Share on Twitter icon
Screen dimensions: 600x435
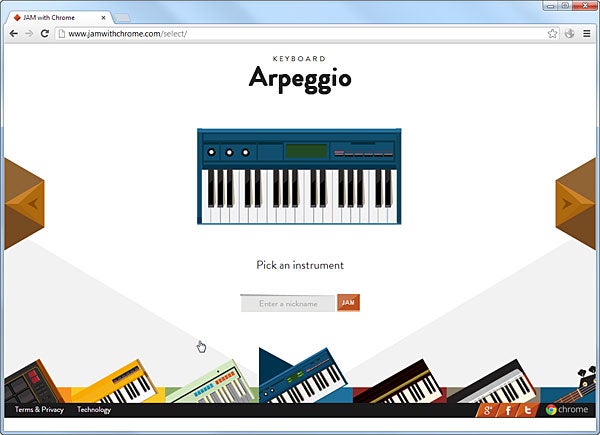point(527,410)
